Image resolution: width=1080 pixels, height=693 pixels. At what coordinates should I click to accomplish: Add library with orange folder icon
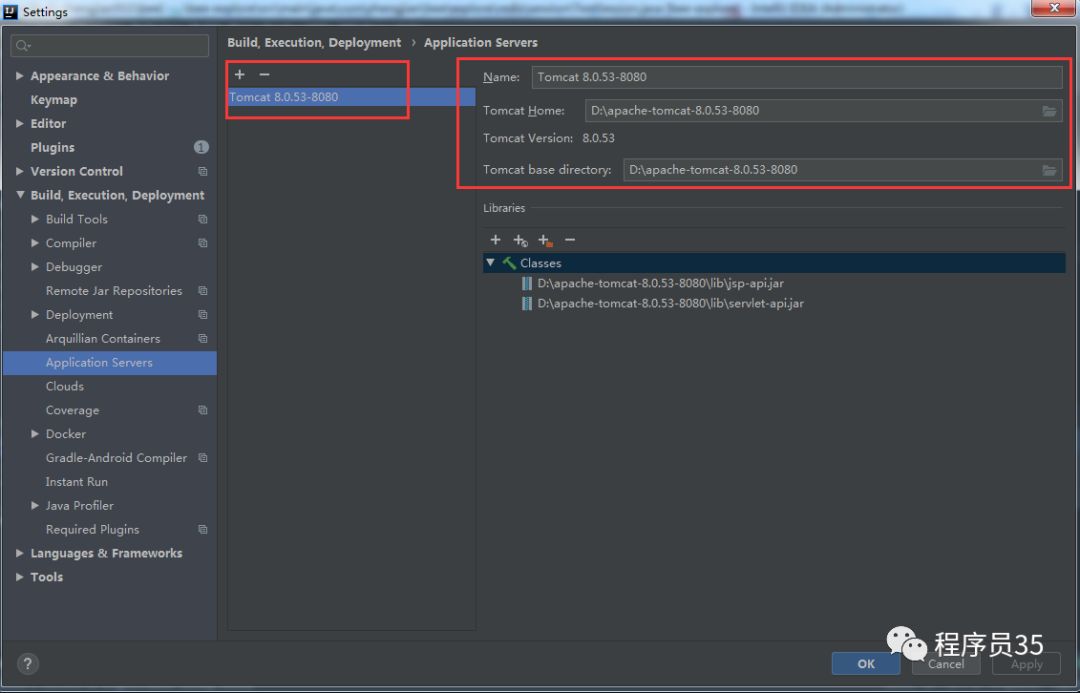coord(546,240)
